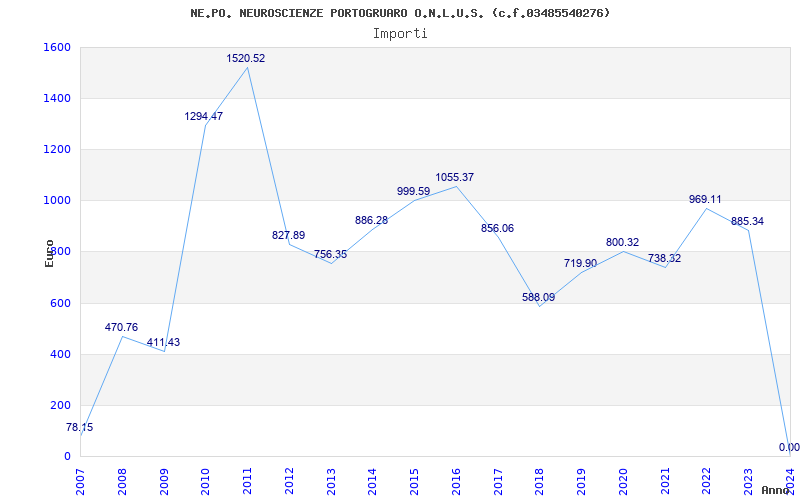Select the 2020 year label
800x500 pixels.
coord(623,482)
